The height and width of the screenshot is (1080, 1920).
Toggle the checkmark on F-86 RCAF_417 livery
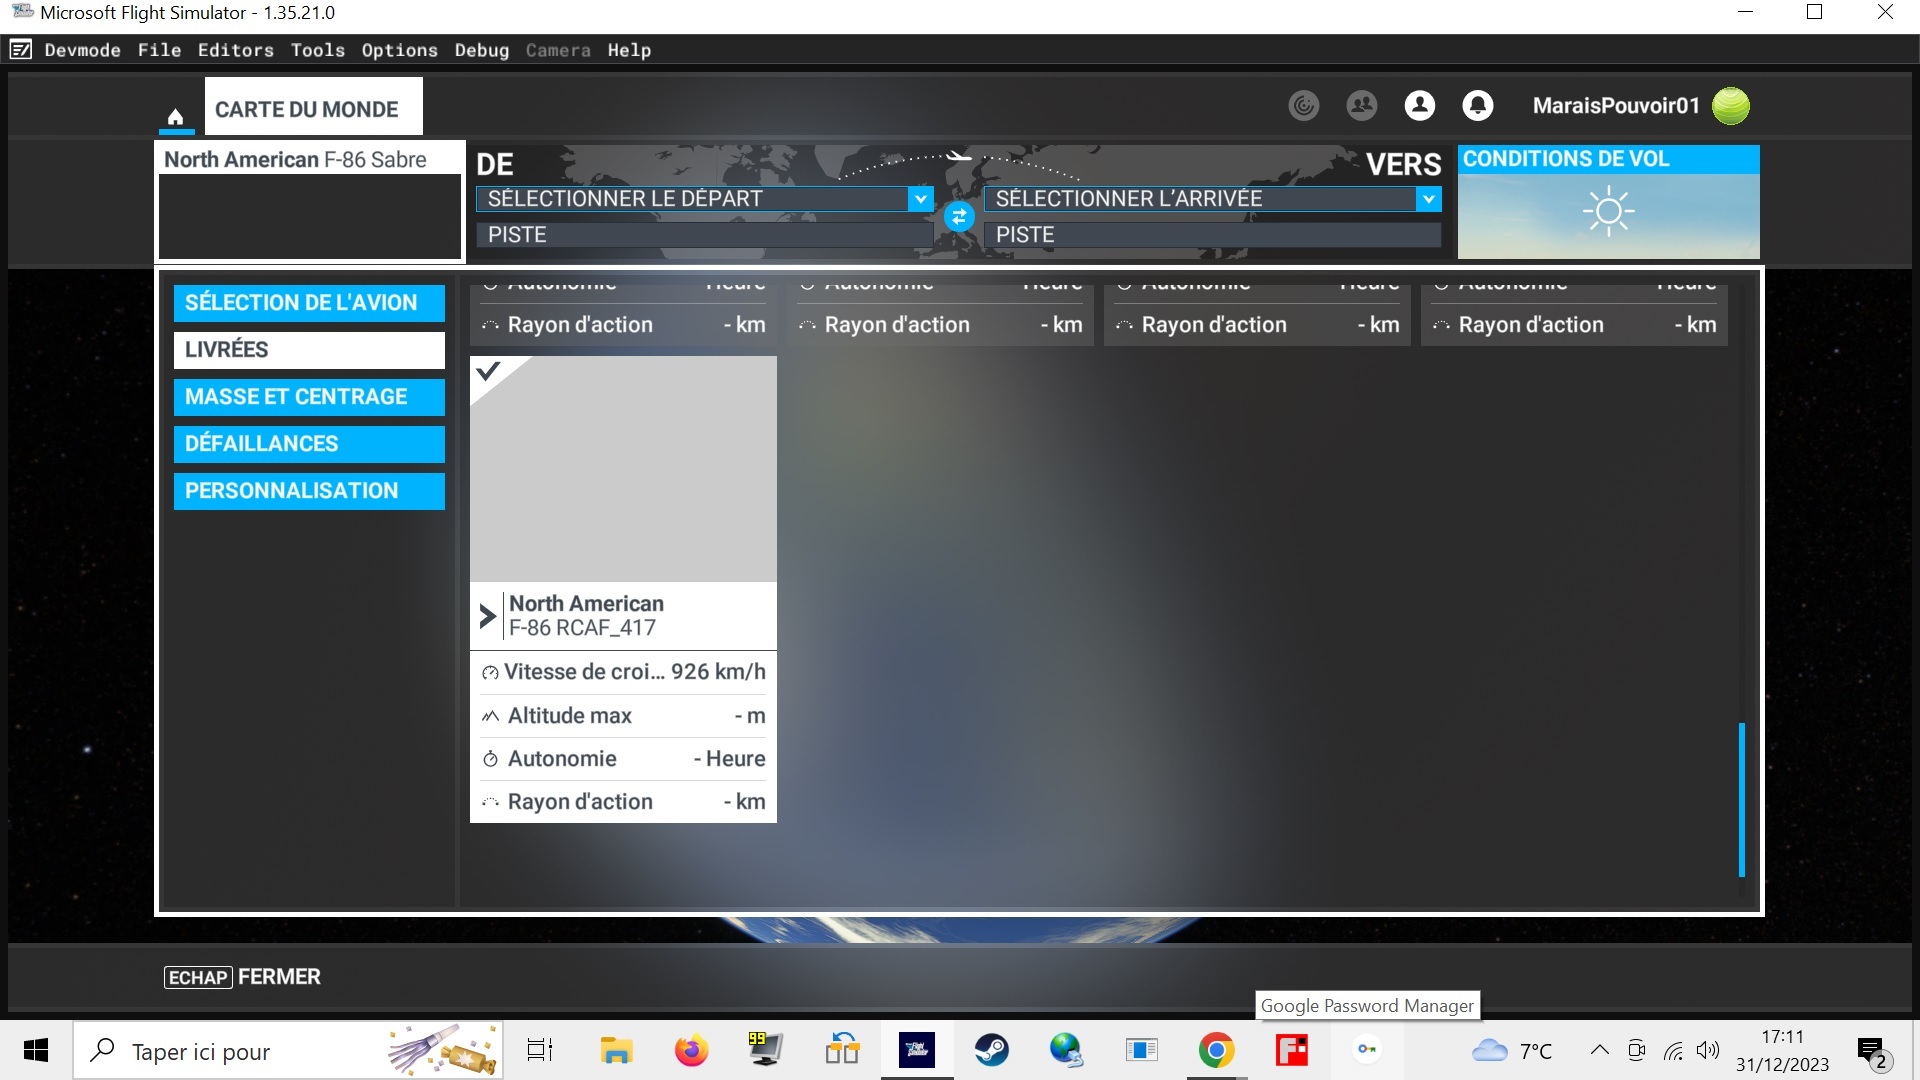[489, 372]
